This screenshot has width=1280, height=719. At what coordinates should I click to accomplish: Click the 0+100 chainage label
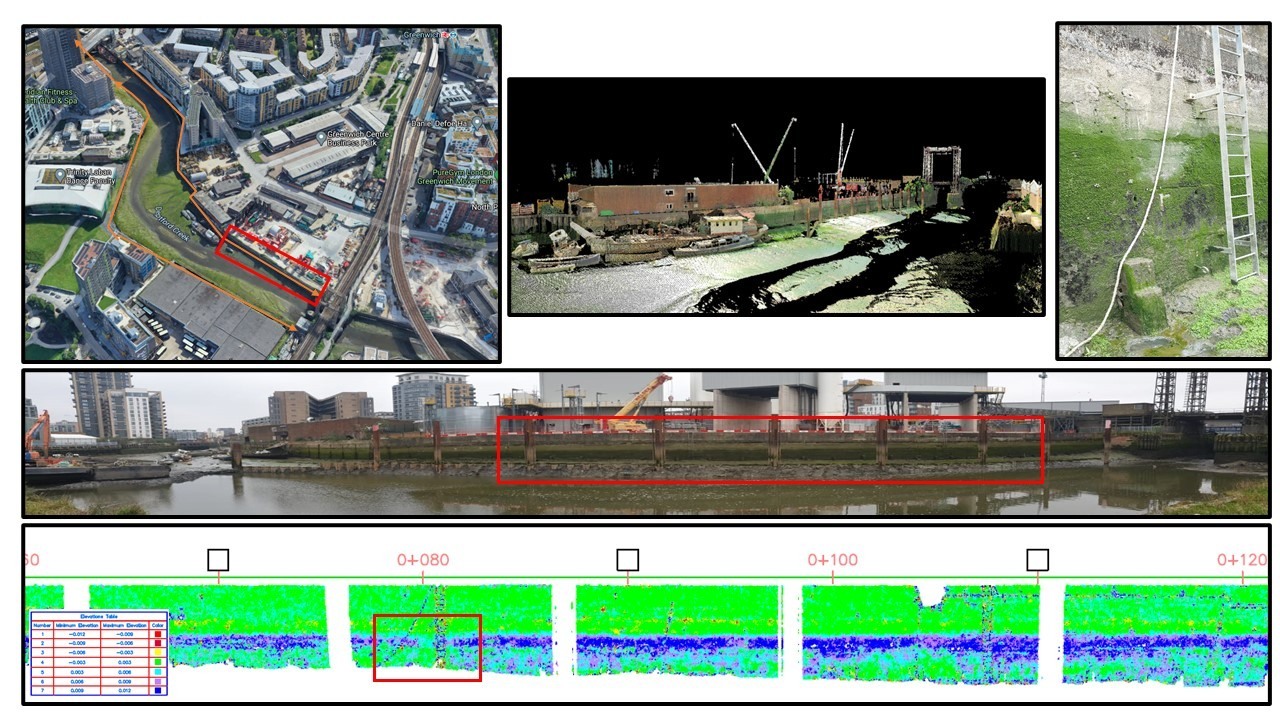click(832, 560)
